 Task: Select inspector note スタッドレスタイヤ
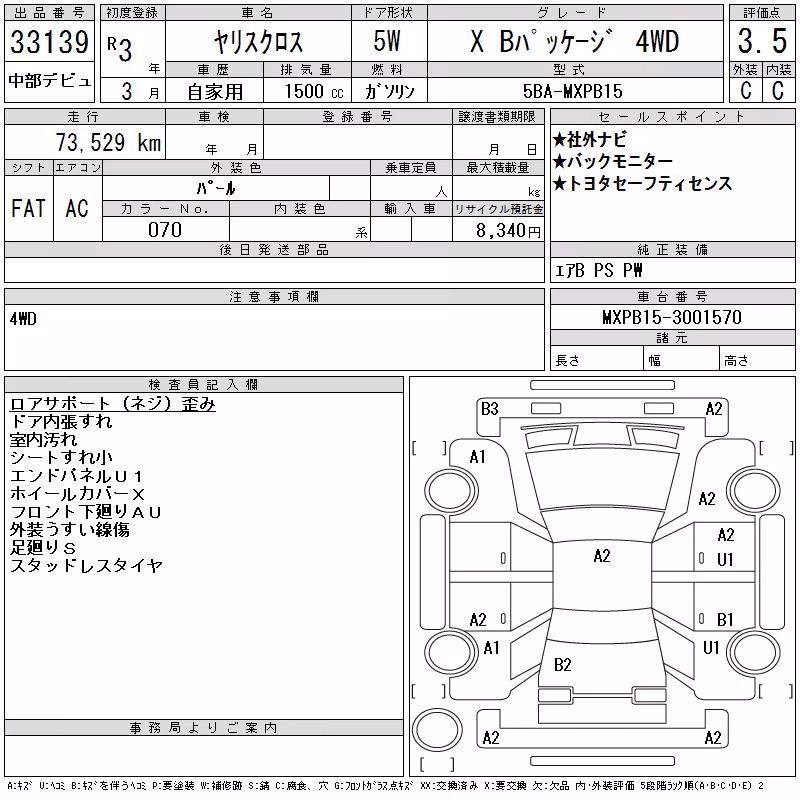point(86,566)
